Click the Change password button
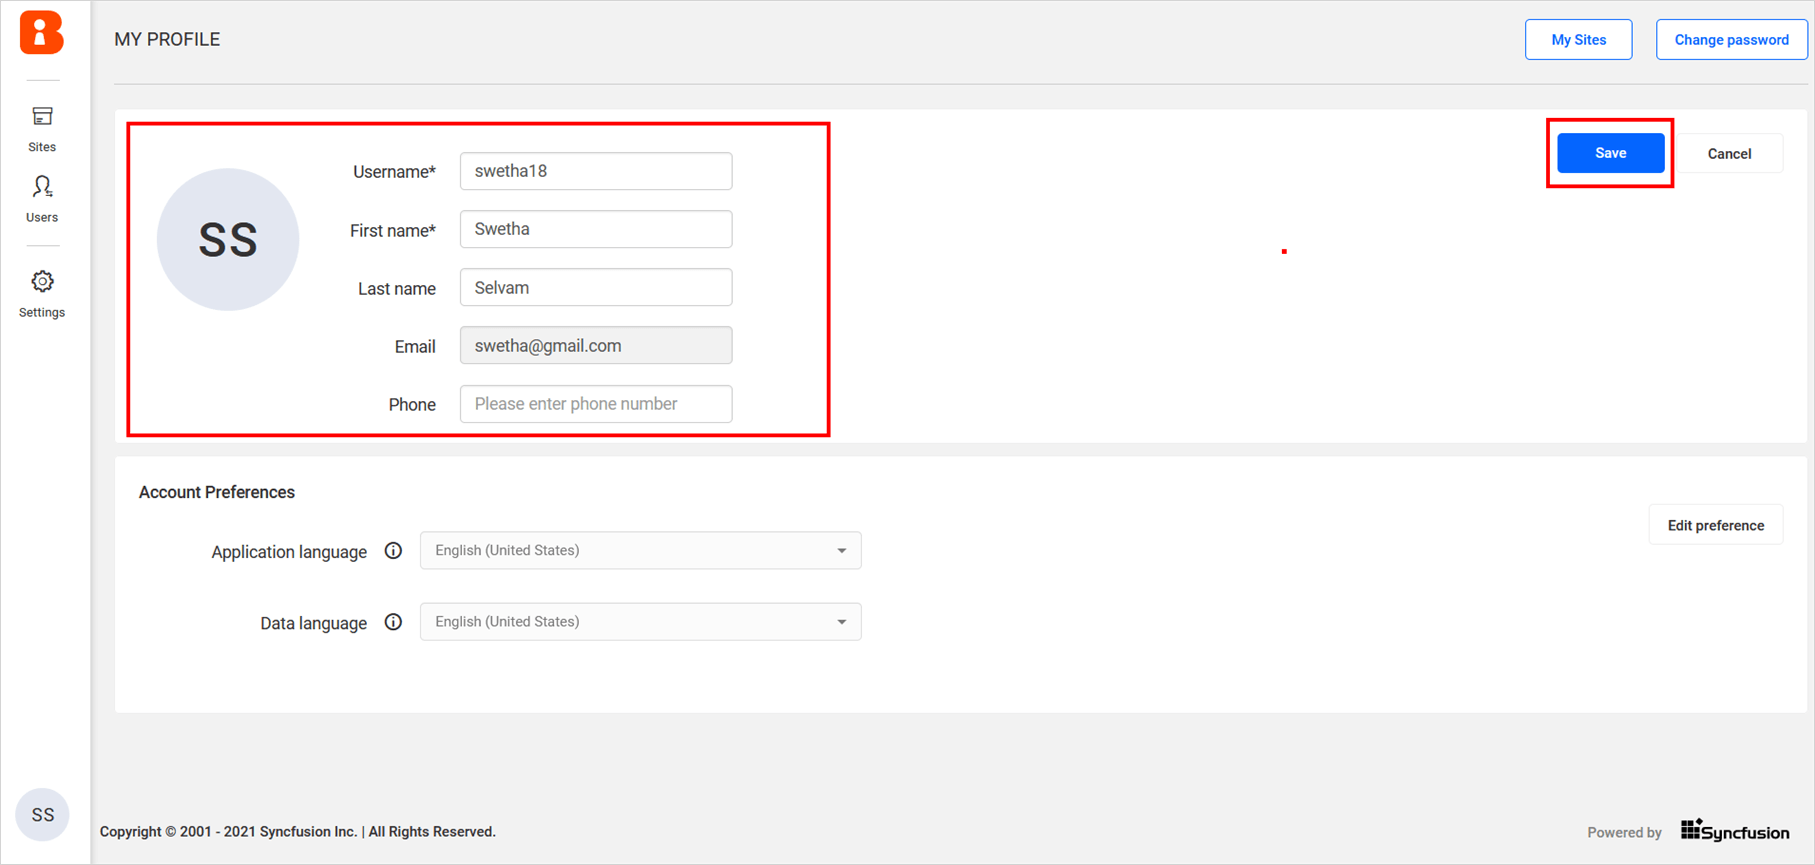 (x=1731, y=40)
